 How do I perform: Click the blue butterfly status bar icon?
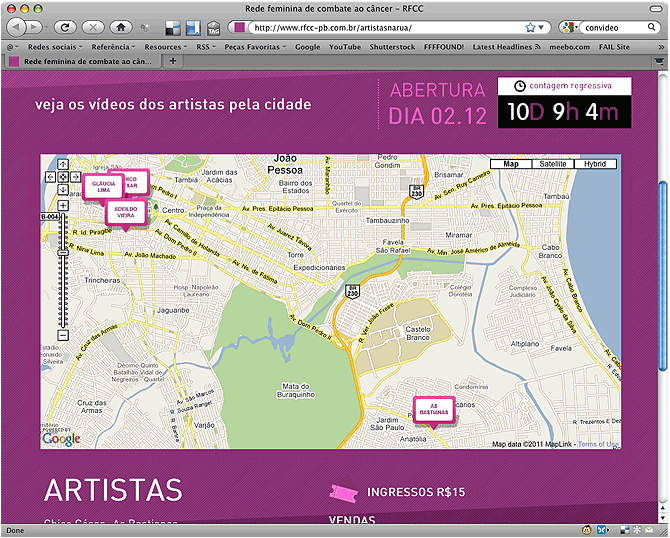point(602,530)
